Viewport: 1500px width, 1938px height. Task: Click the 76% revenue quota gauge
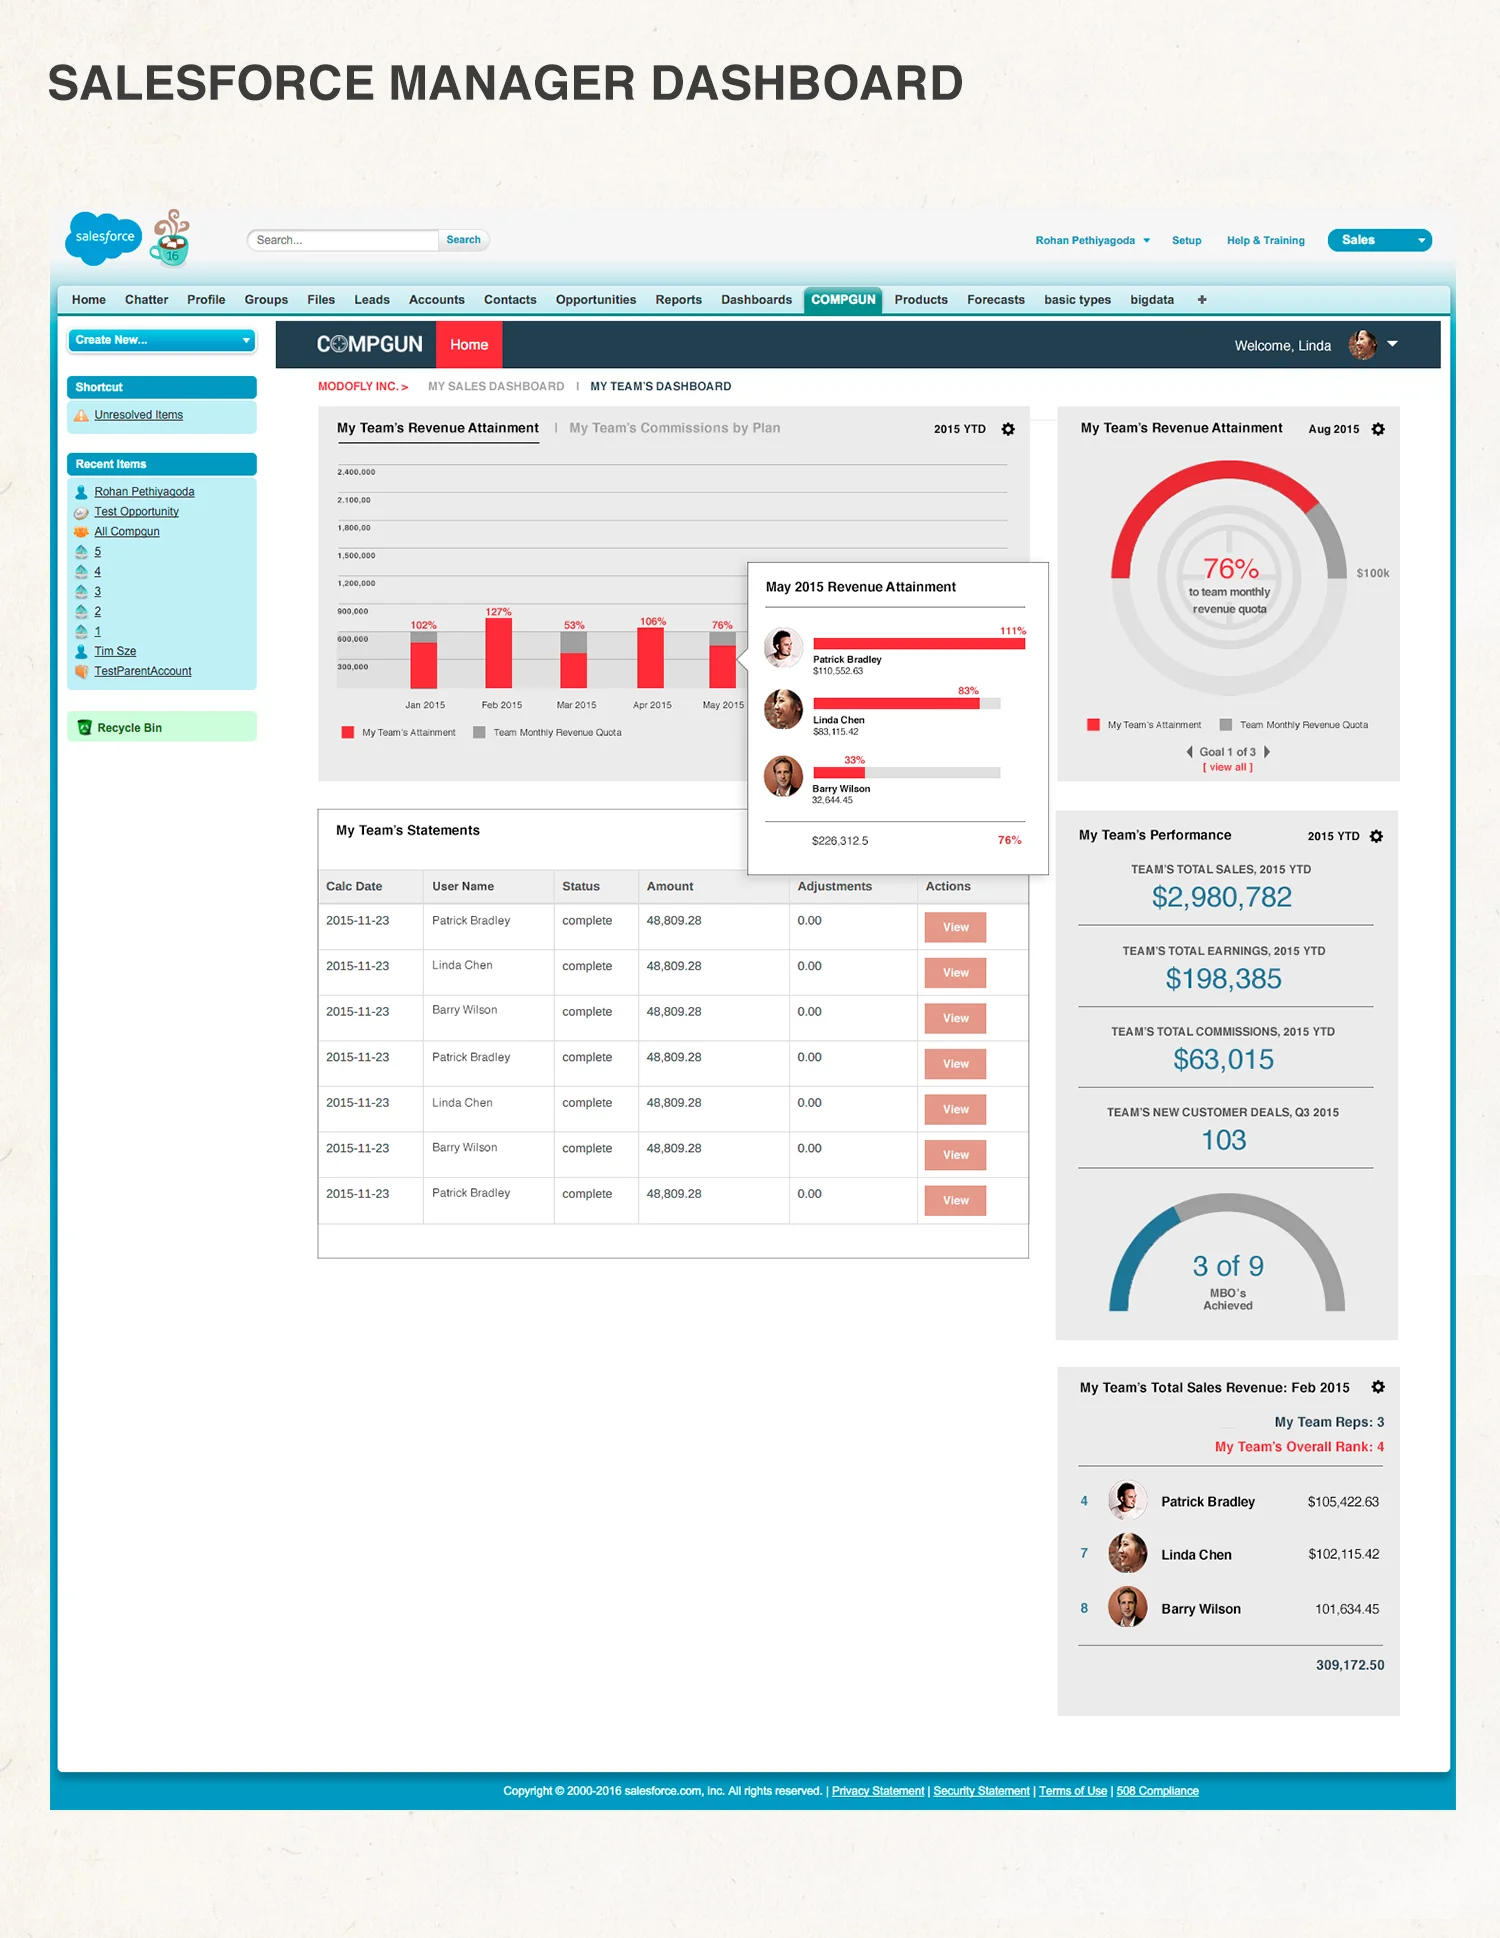coord(1229,578)
